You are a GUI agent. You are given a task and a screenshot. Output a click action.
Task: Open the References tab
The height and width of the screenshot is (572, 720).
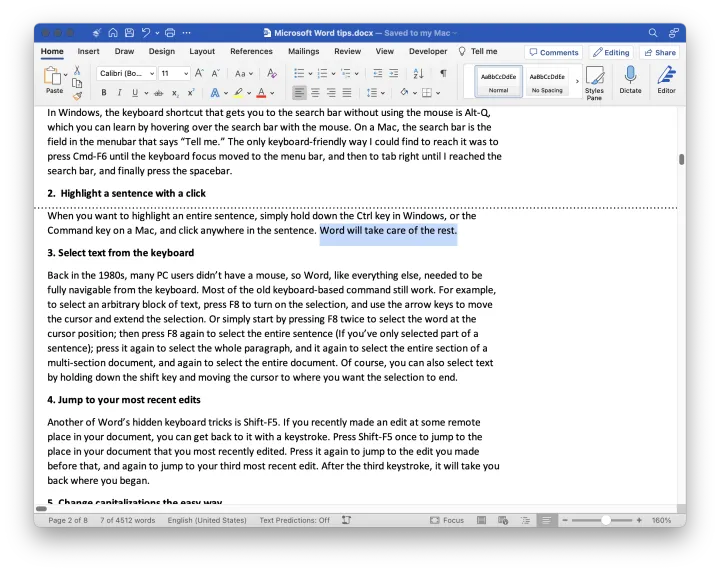pyautogui.click(x=251, y=52)
